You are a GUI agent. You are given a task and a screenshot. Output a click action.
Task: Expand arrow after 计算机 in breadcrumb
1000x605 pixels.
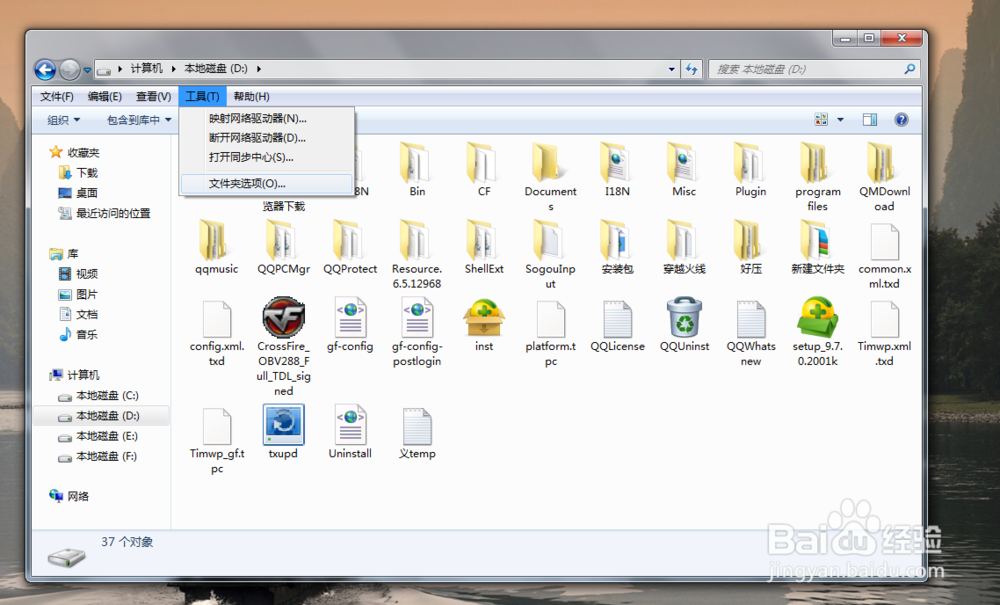pyautogui.click(x=173, y=68)
